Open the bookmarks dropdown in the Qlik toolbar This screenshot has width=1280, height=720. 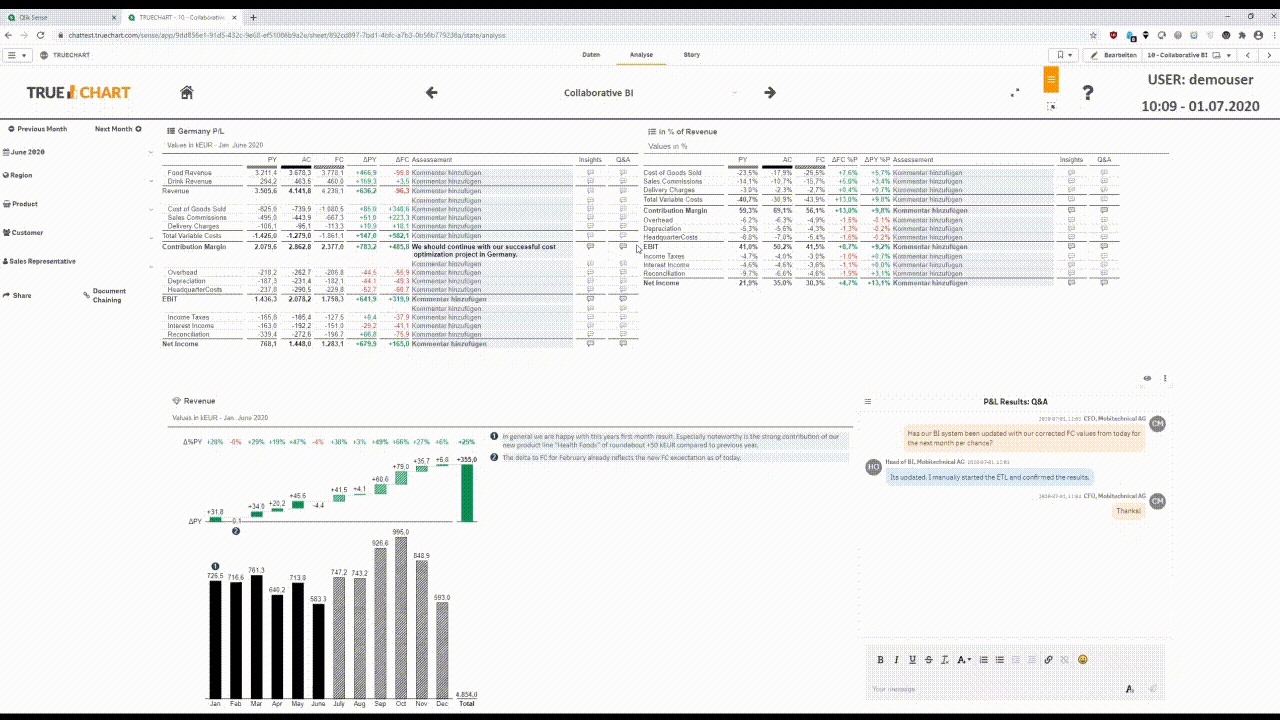(x=1065, y=55)
